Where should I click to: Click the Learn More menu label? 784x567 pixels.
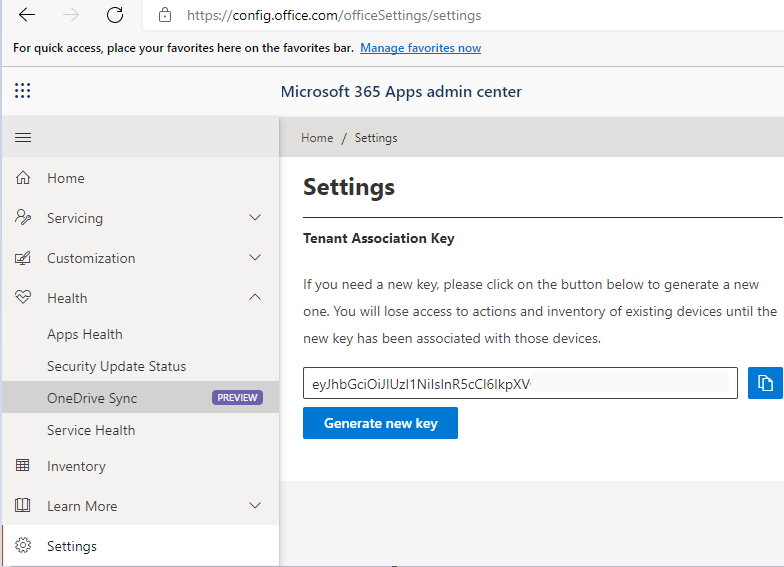[x=82, y=506]
